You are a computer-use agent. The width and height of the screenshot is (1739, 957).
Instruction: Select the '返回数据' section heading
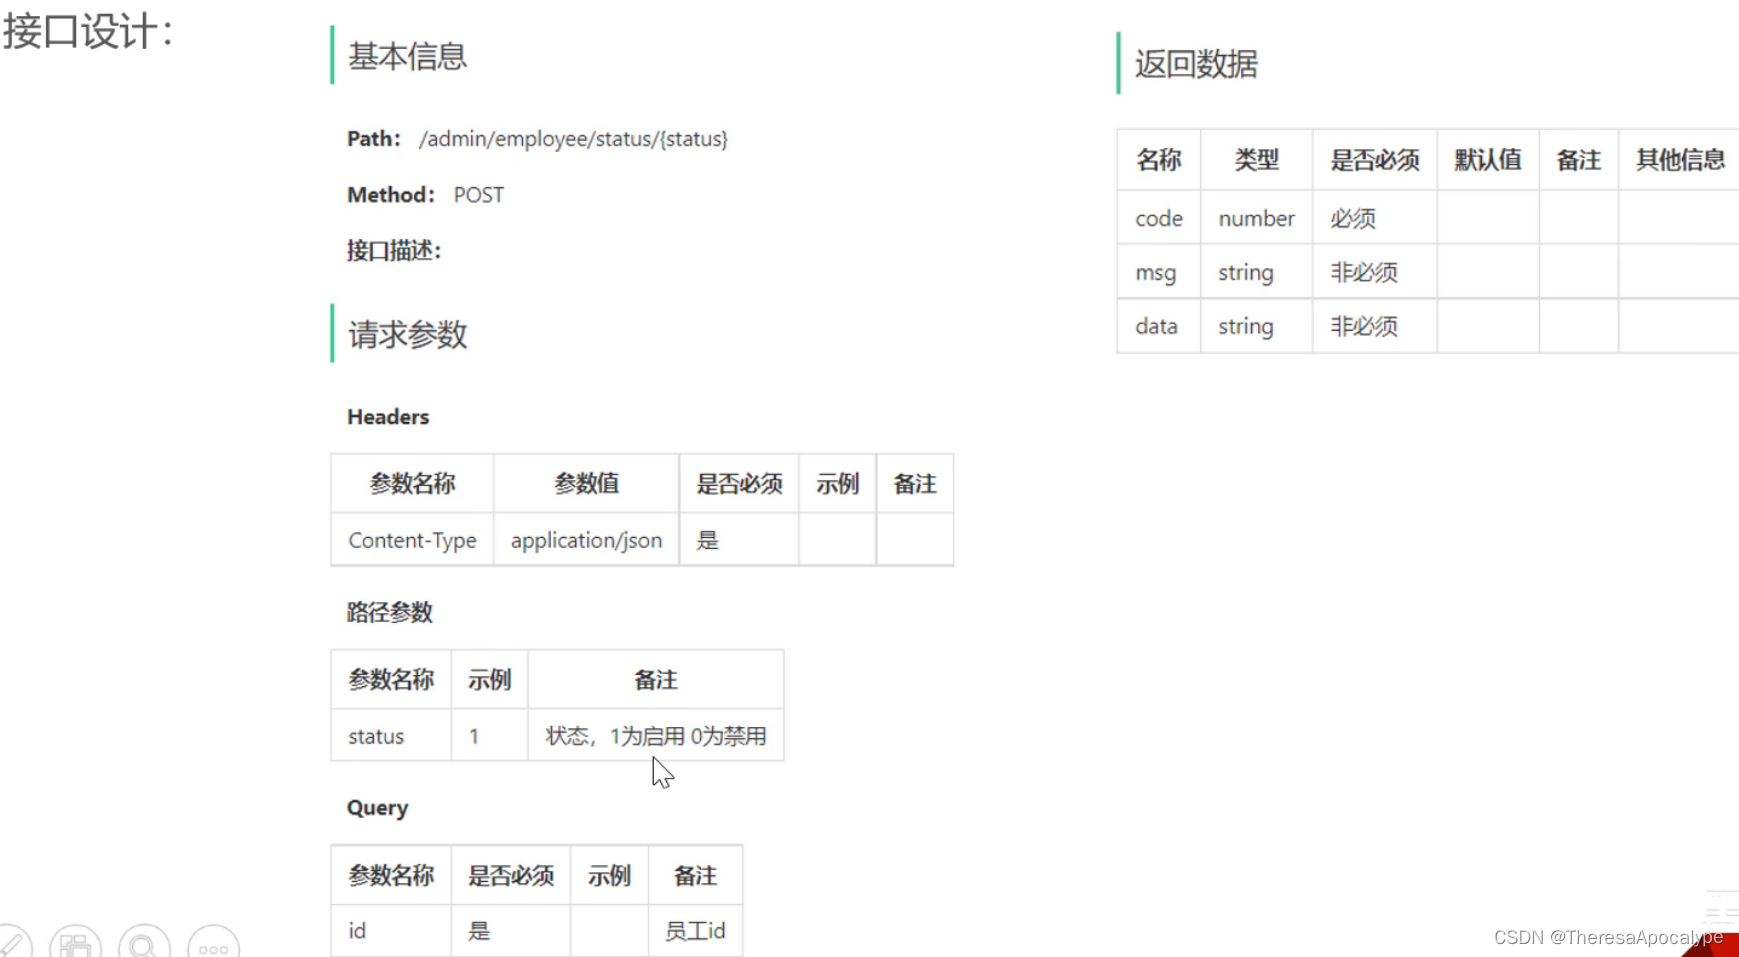[1196, 64]
